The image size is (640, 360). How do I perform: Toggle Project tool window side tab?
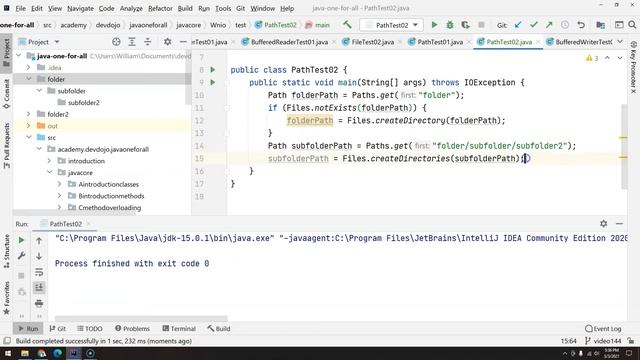coord(7,53)
